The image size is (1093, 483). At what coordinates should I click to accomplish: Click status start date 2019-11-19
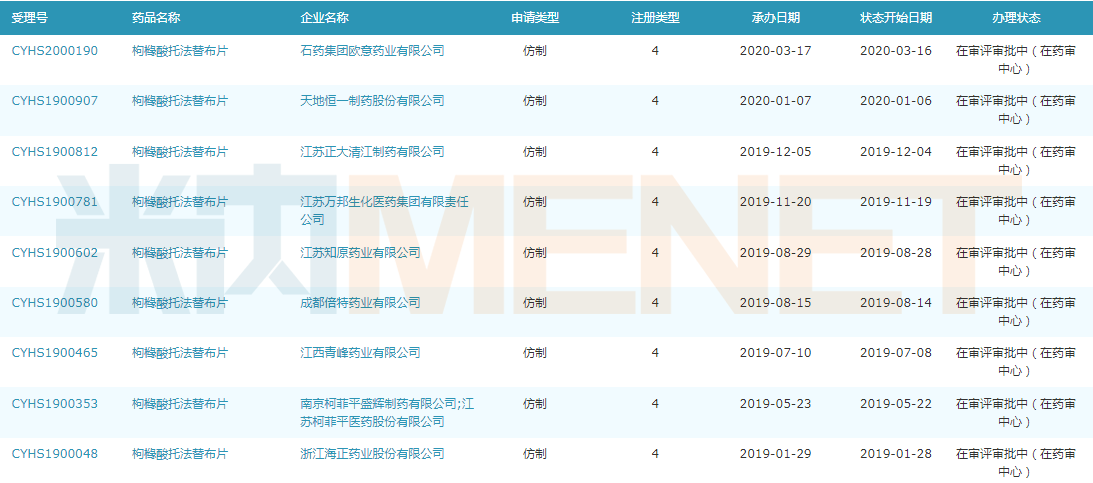click(x=896, y=202)
